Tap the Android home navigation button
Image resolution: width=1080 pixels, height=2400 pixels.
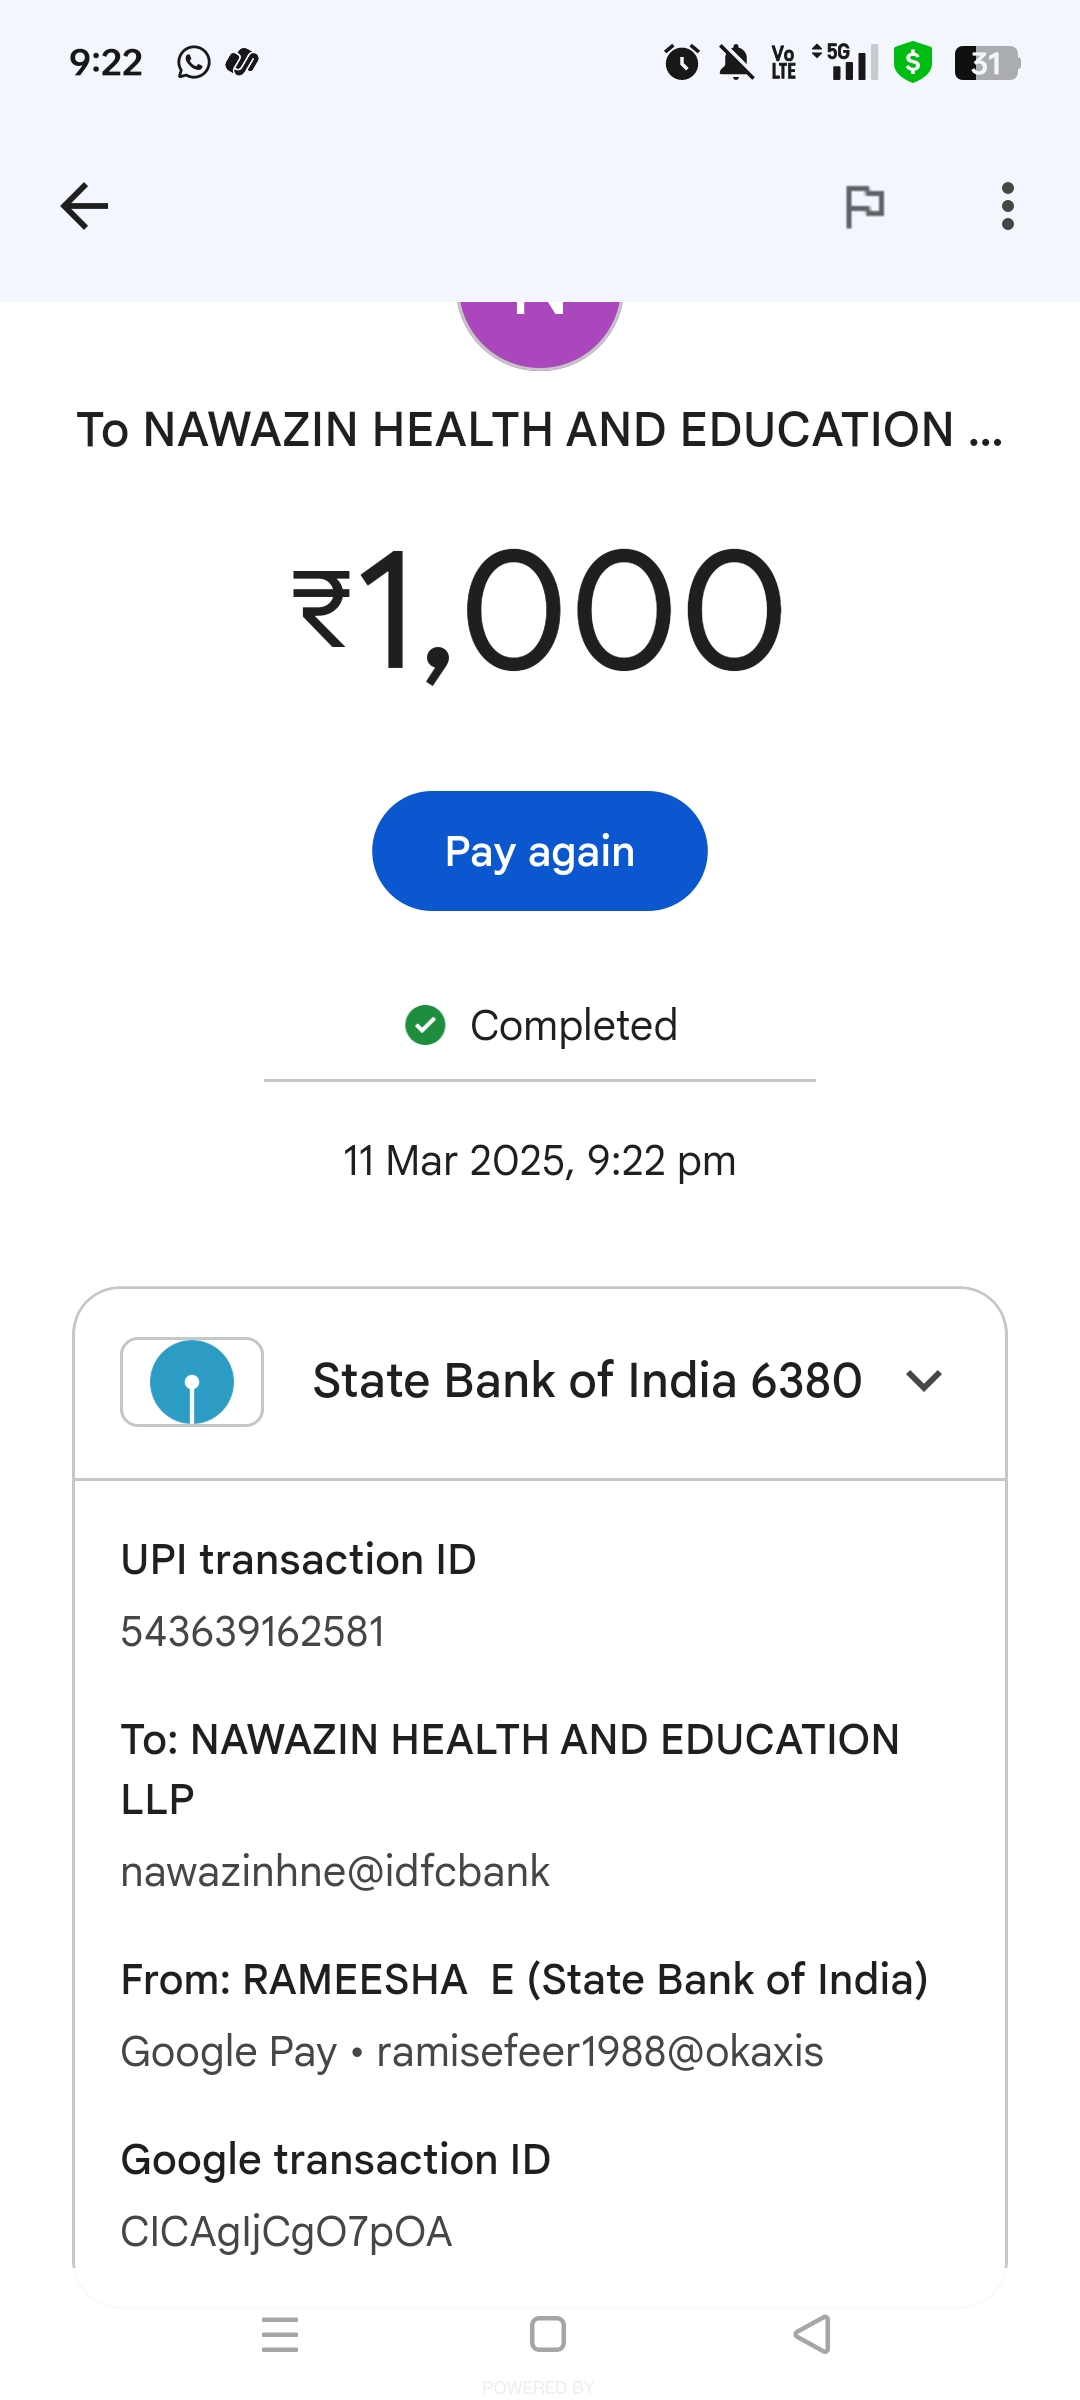(547, 2335)
